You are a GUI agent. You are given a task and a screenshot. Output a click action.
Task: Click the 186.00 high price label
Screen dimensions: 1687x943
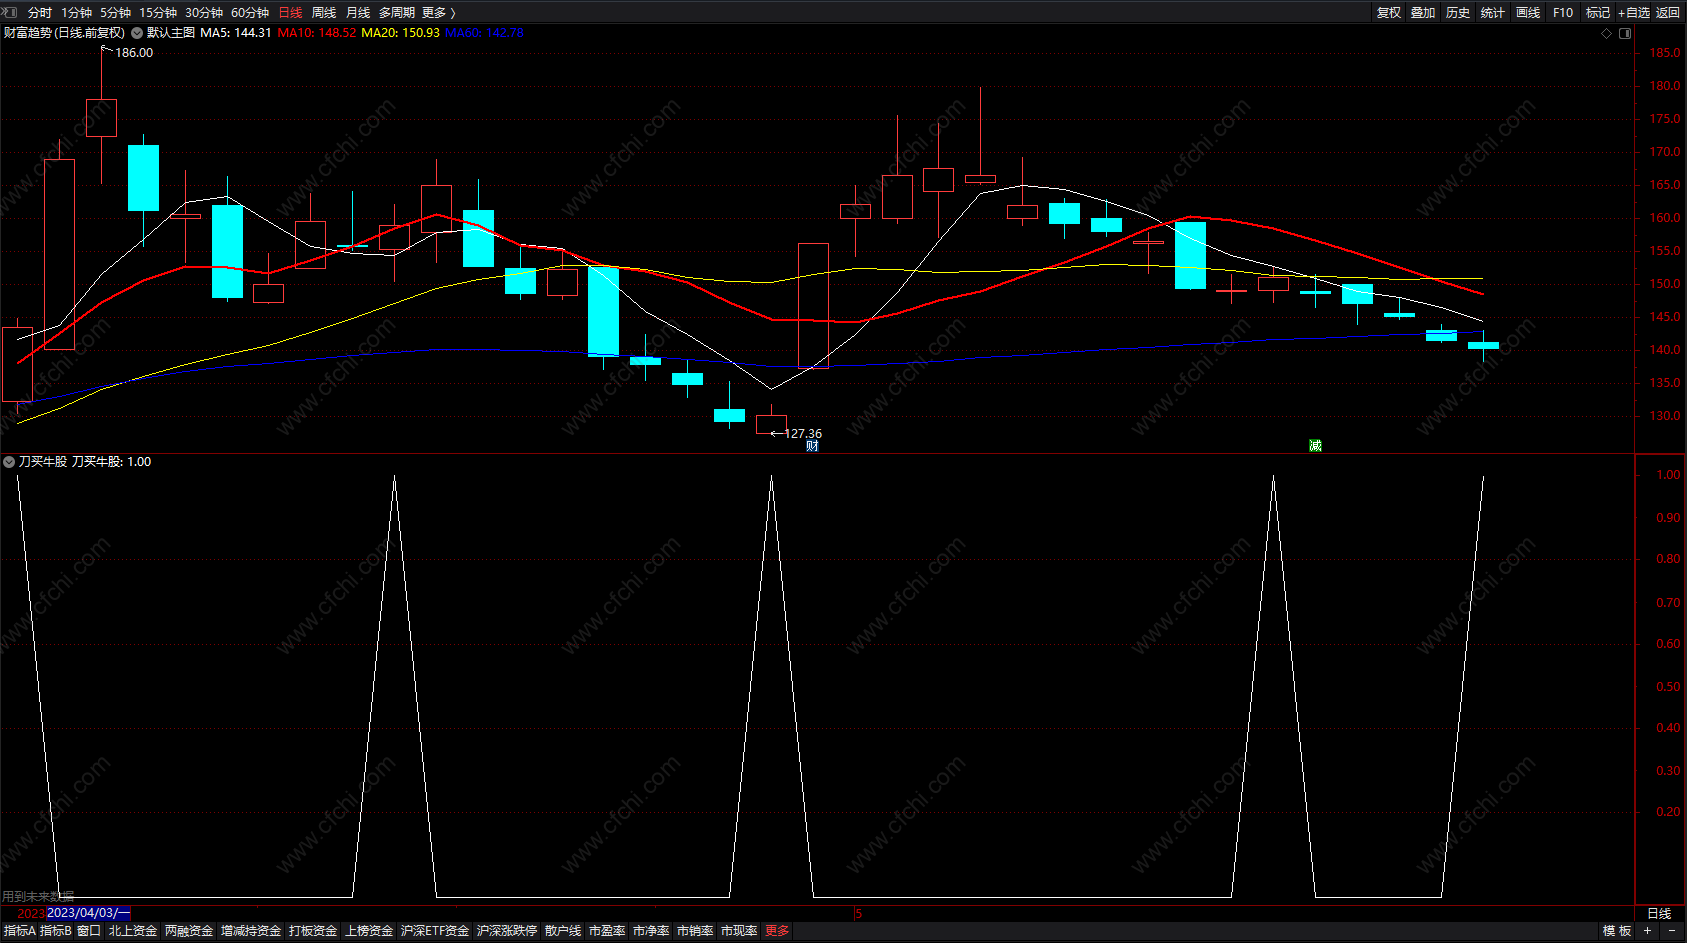point(134,53)
